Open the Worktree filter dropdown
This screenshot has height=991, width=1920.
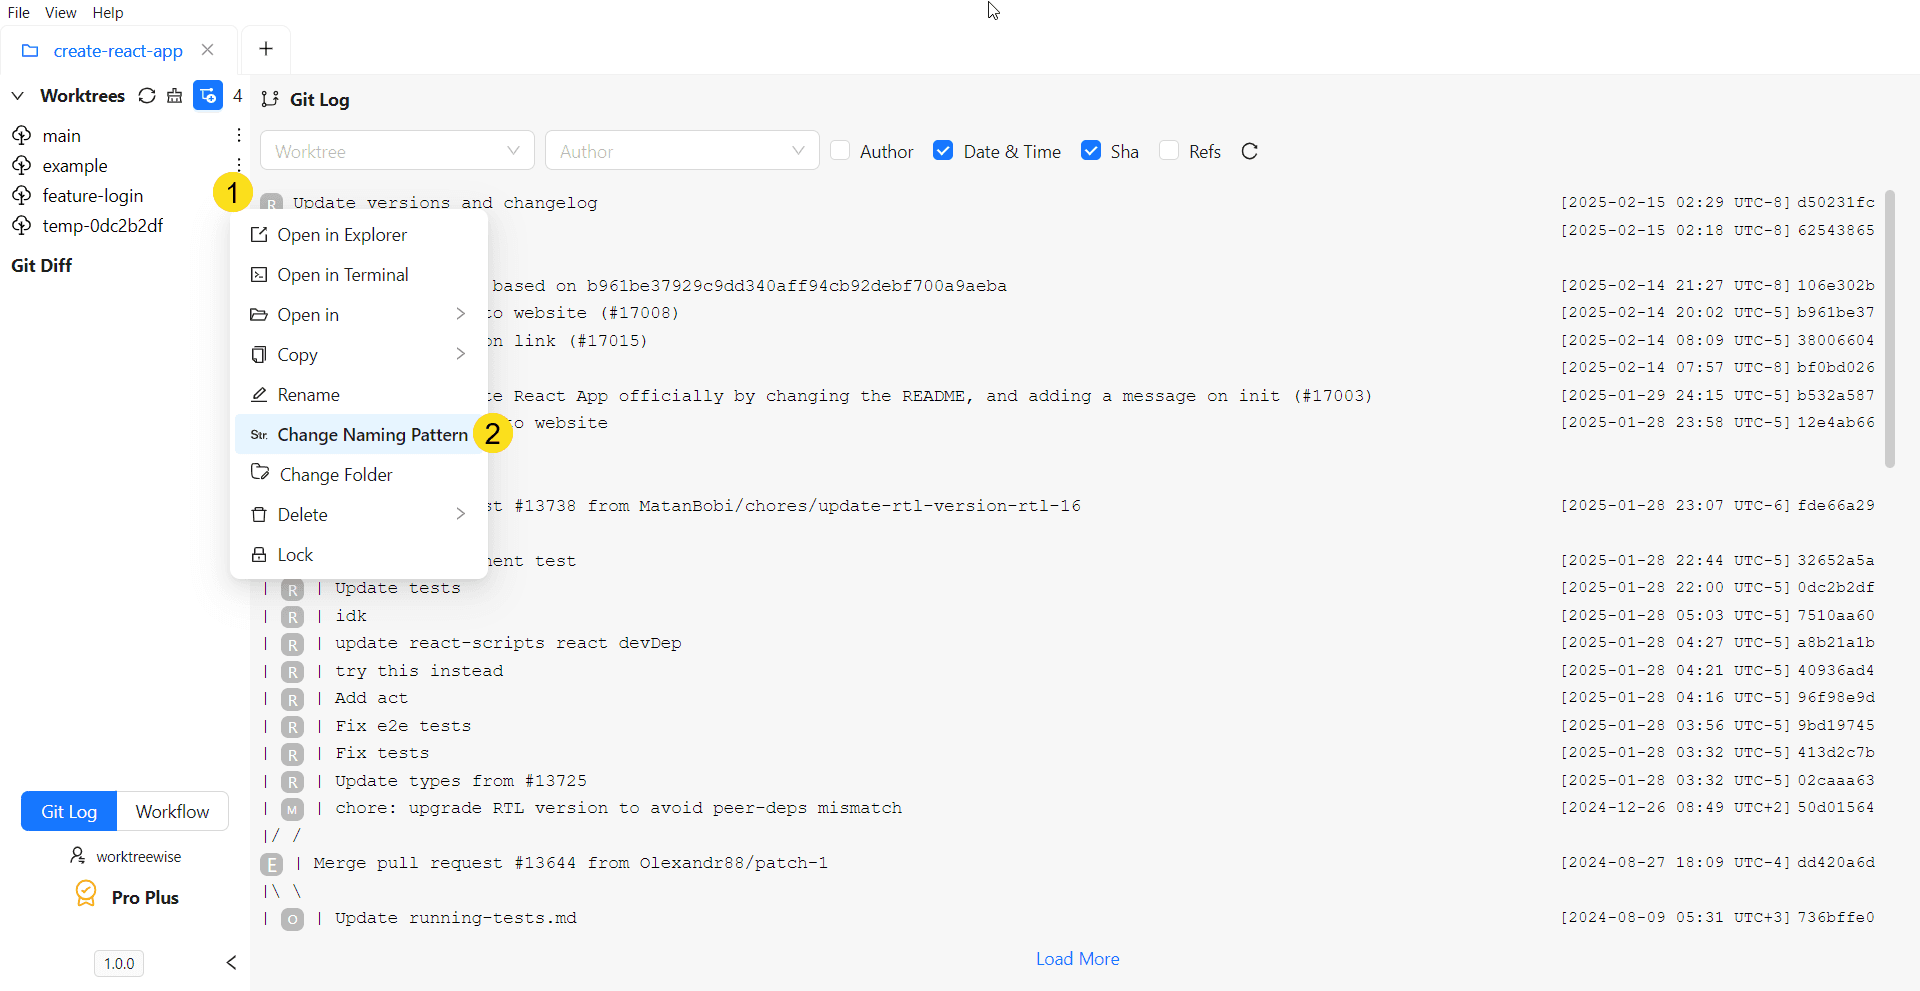[x=397, y=150]
